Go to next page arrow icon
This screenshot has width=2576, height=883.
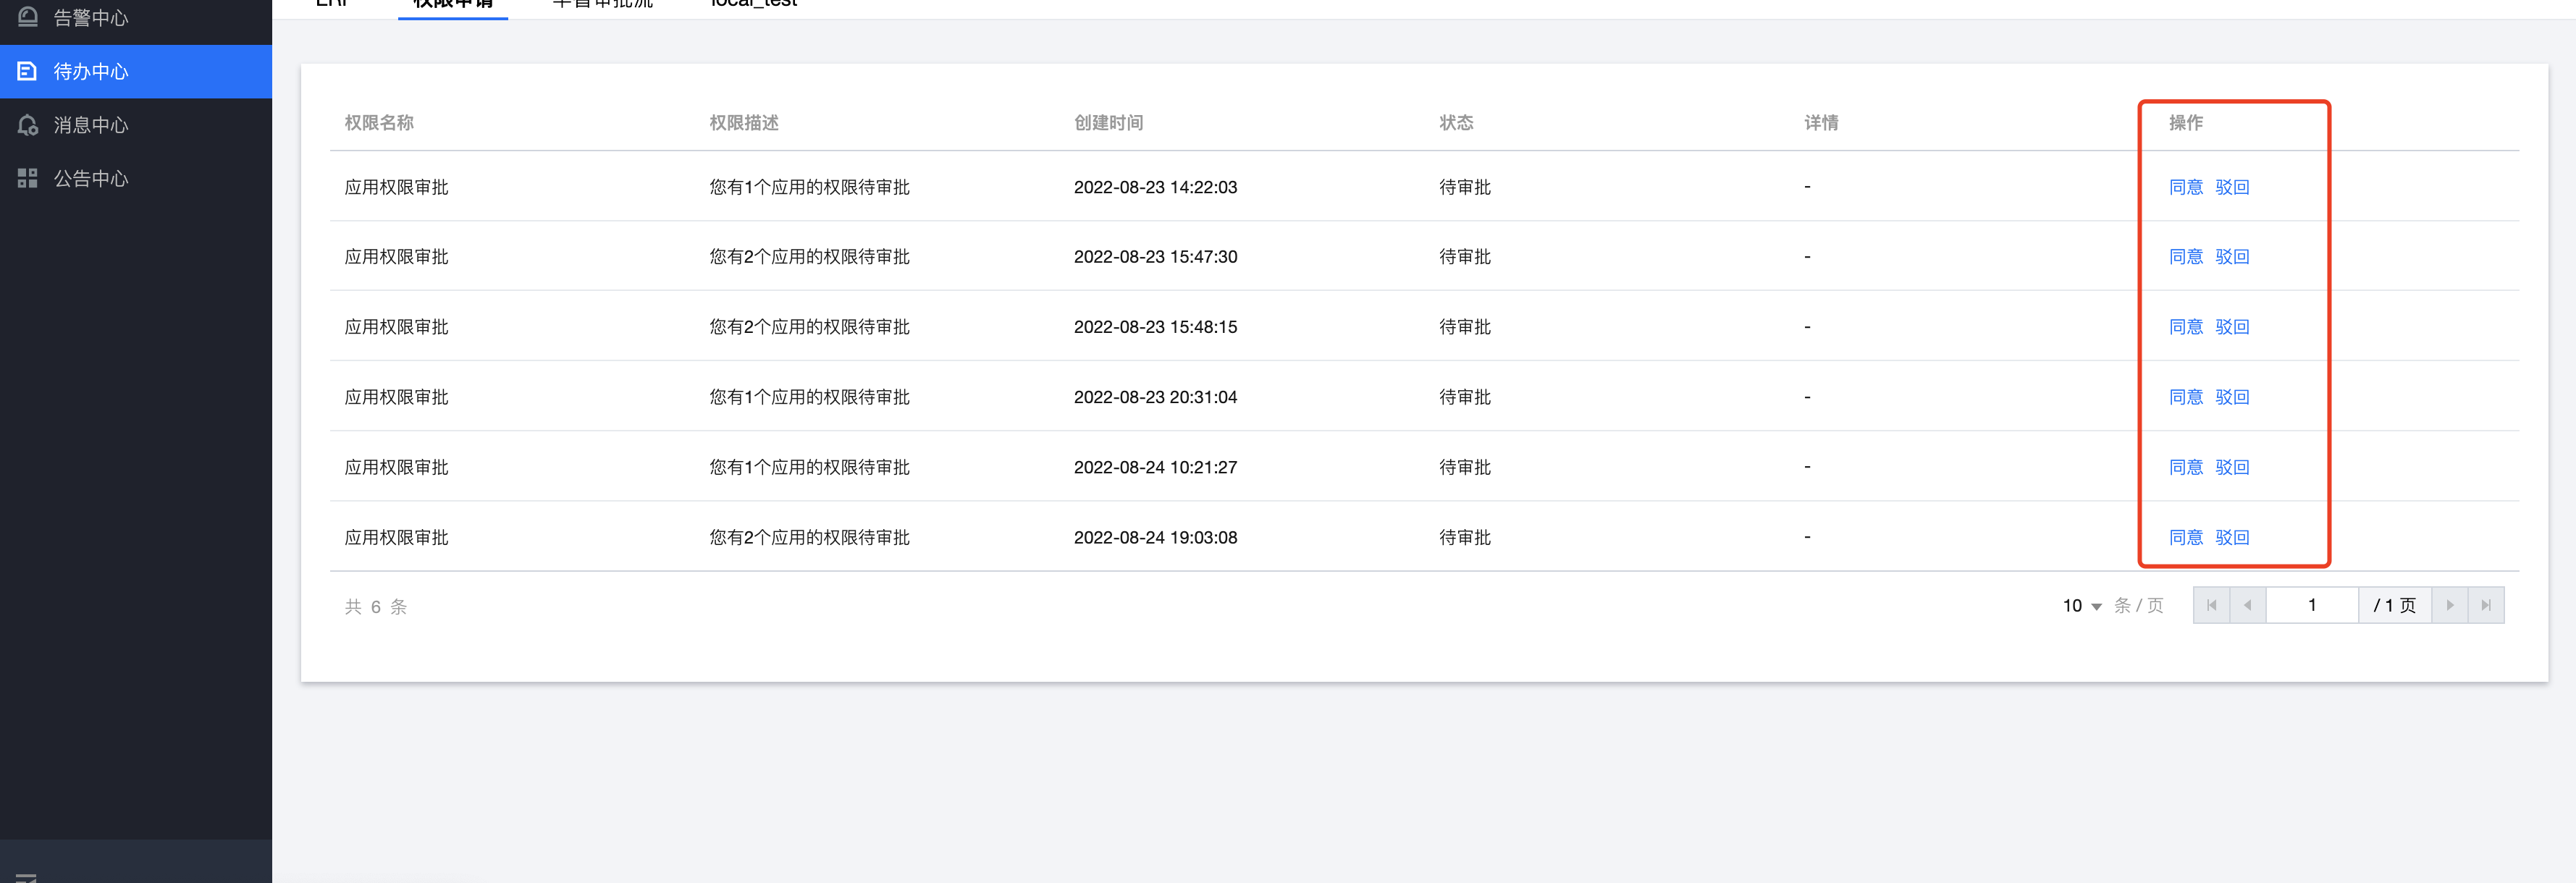click(2449, 605)
